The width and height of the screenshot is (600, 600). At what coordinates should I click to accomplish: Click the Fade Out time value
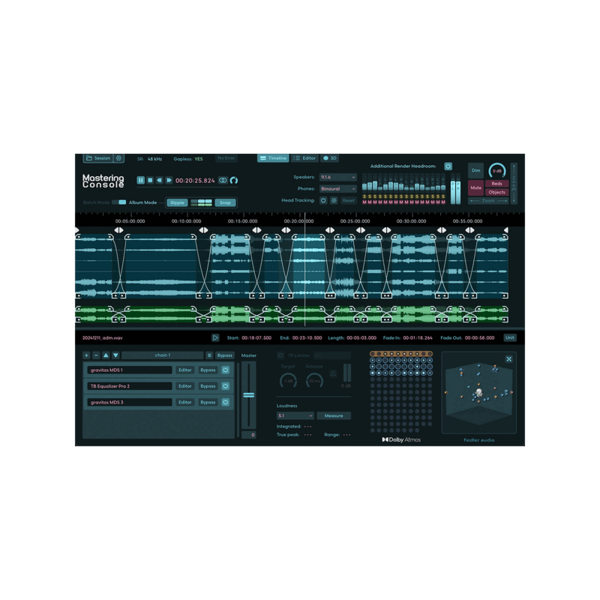479,338
